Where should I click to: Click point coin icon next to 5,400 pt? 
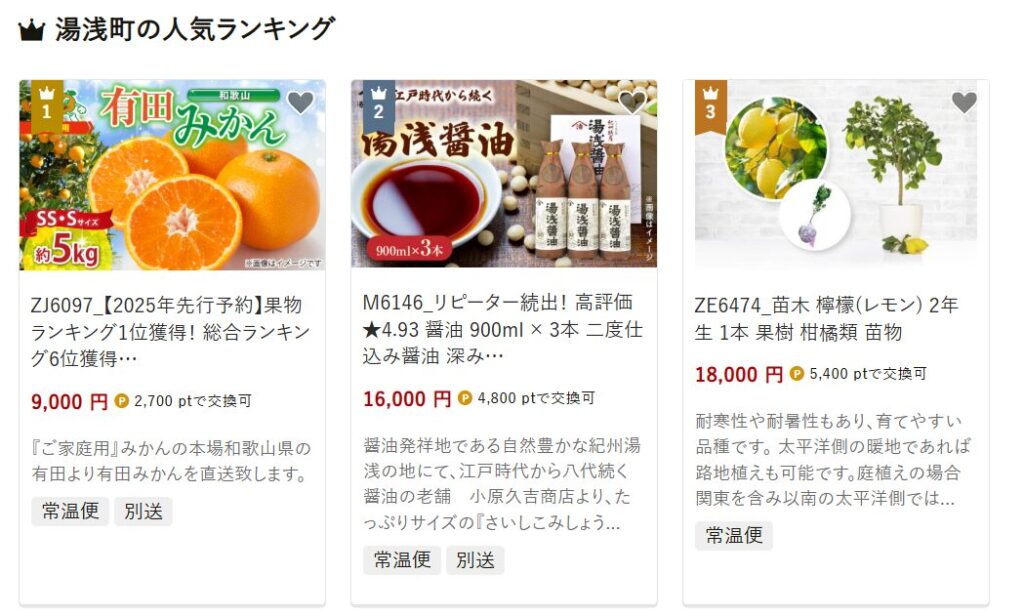(x=797, y=374)
